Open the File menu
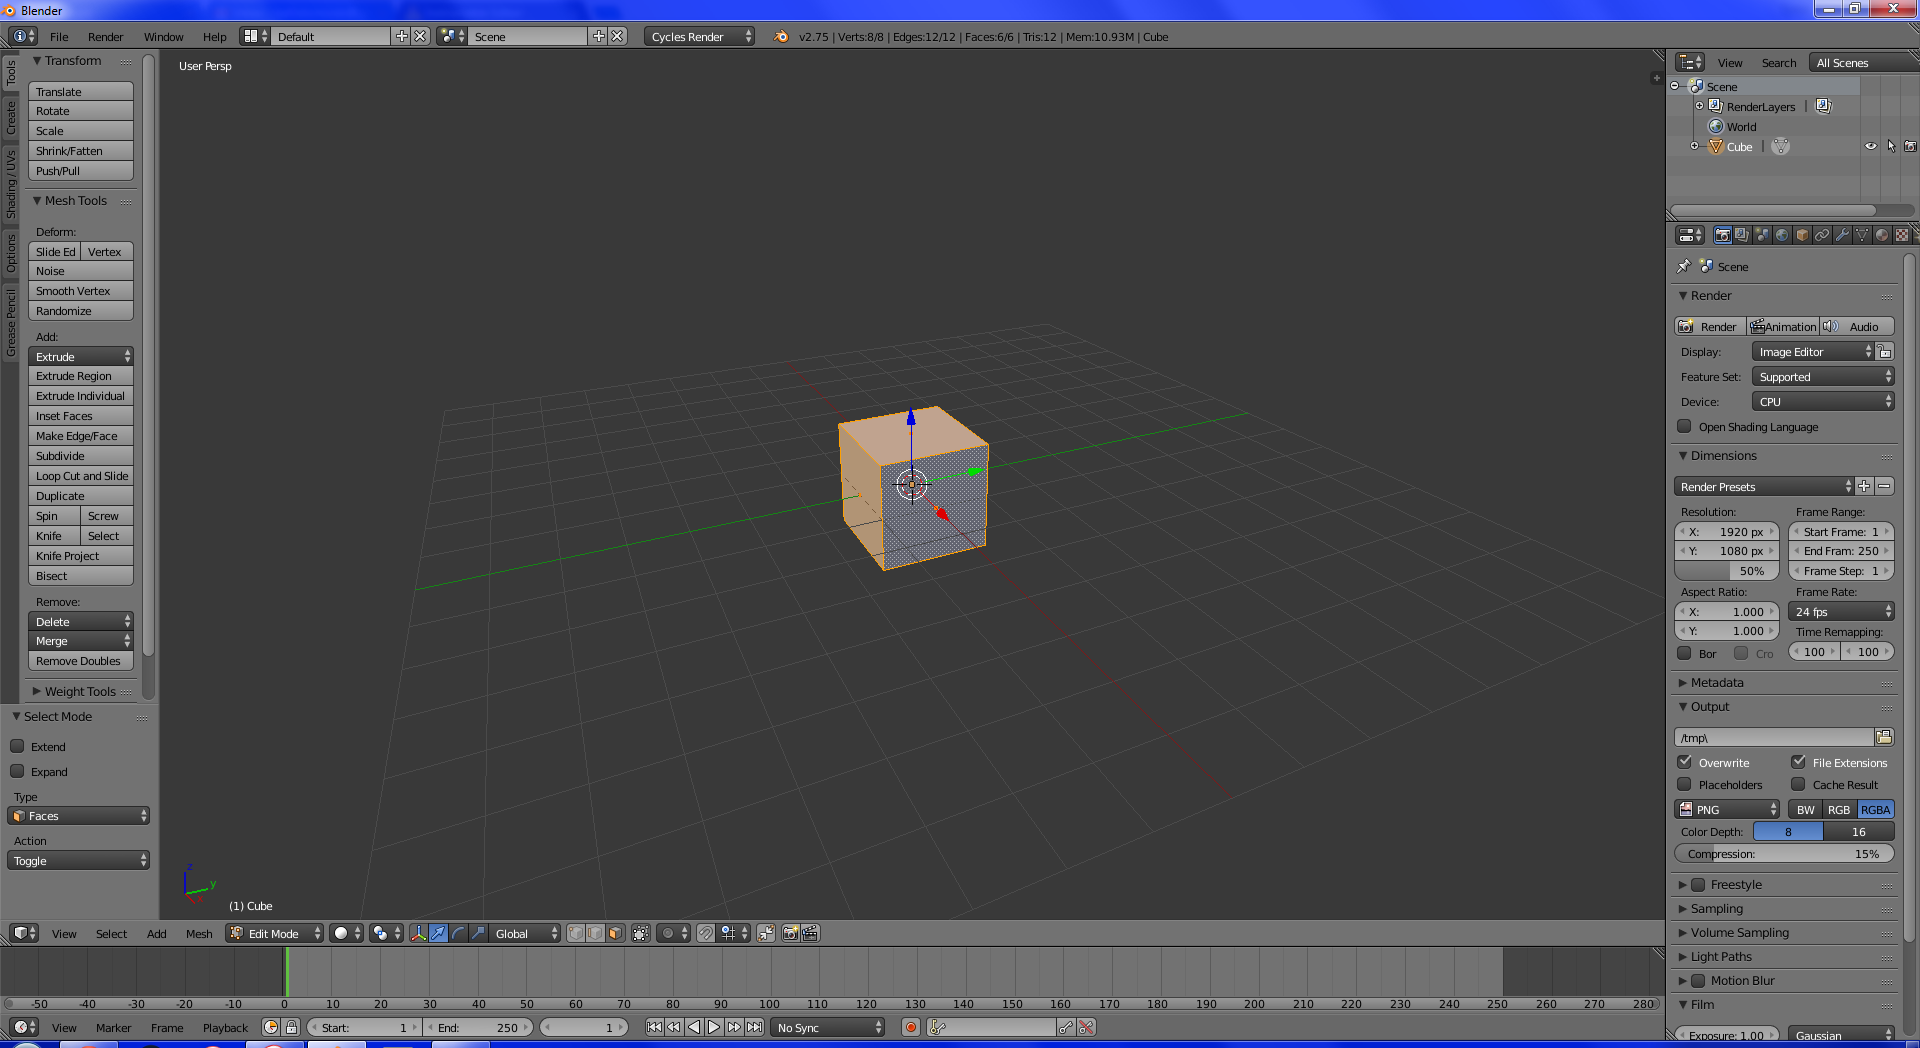Viewport: 1920px width, 1048px height. 59,37
